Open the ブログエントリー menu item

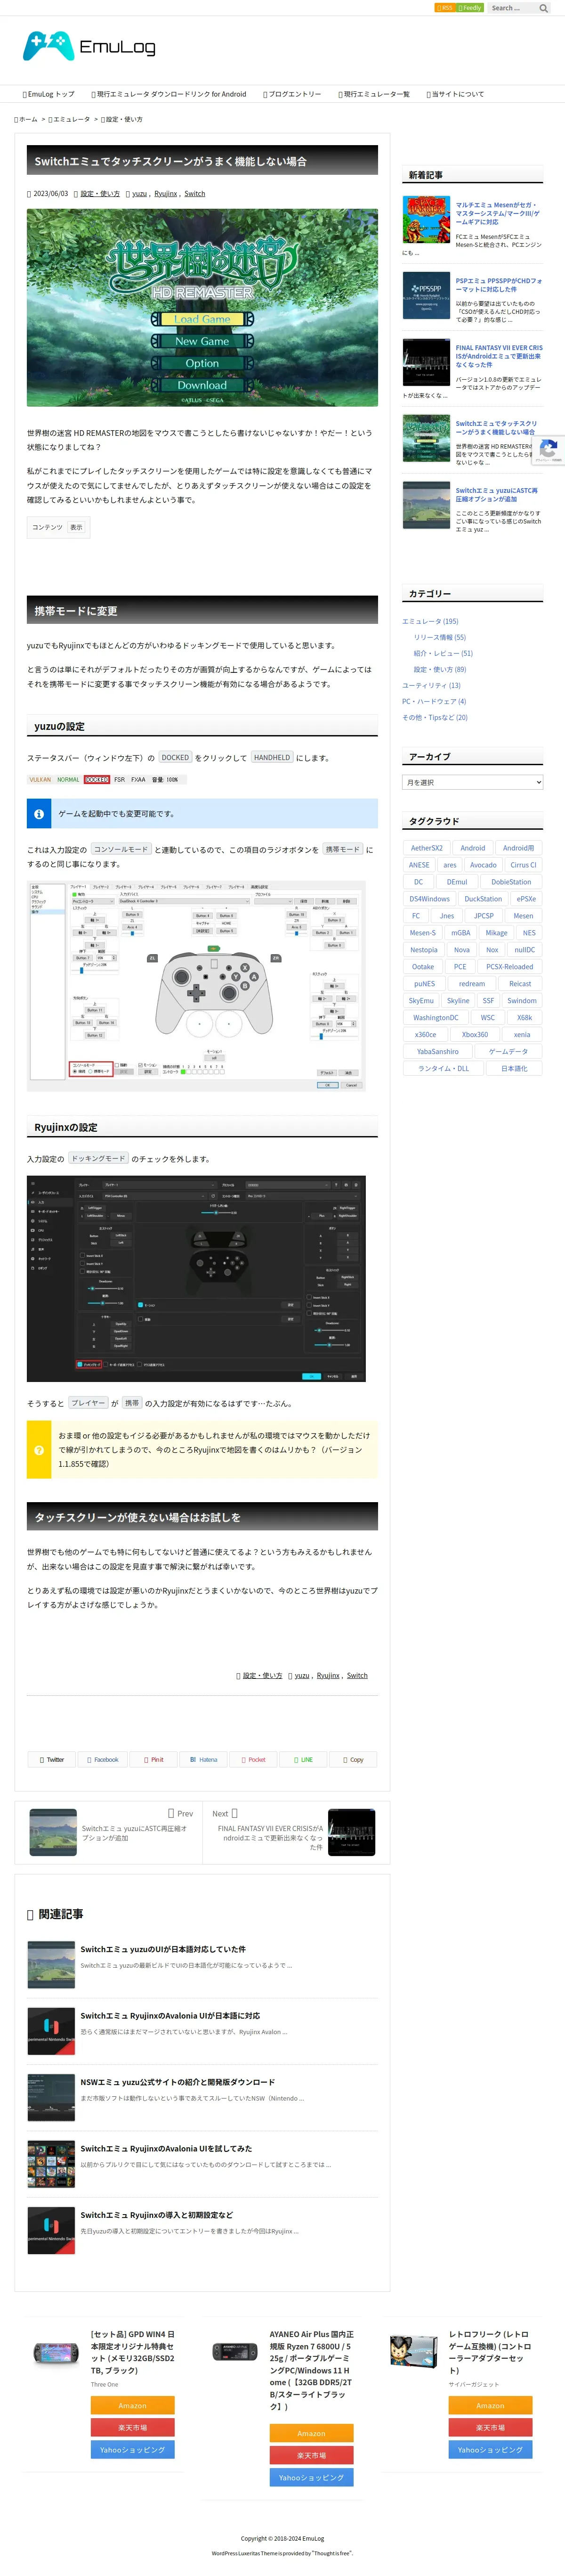tap(292, 94)
